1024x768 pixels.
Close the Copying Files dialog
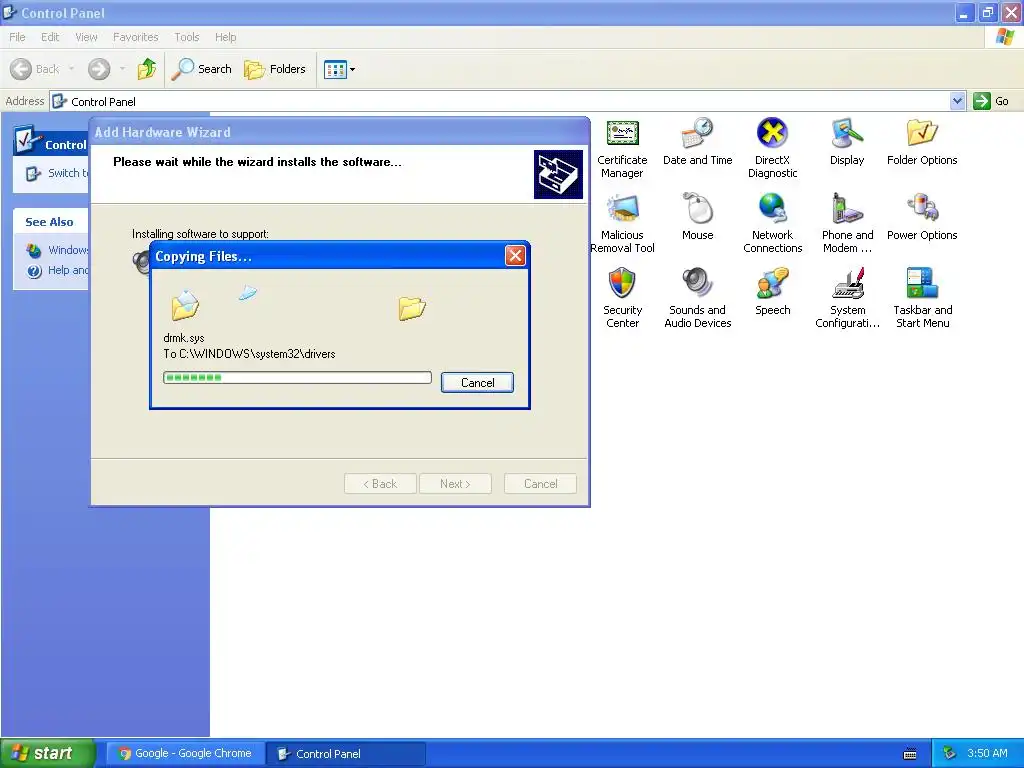[x=515, y=255]
